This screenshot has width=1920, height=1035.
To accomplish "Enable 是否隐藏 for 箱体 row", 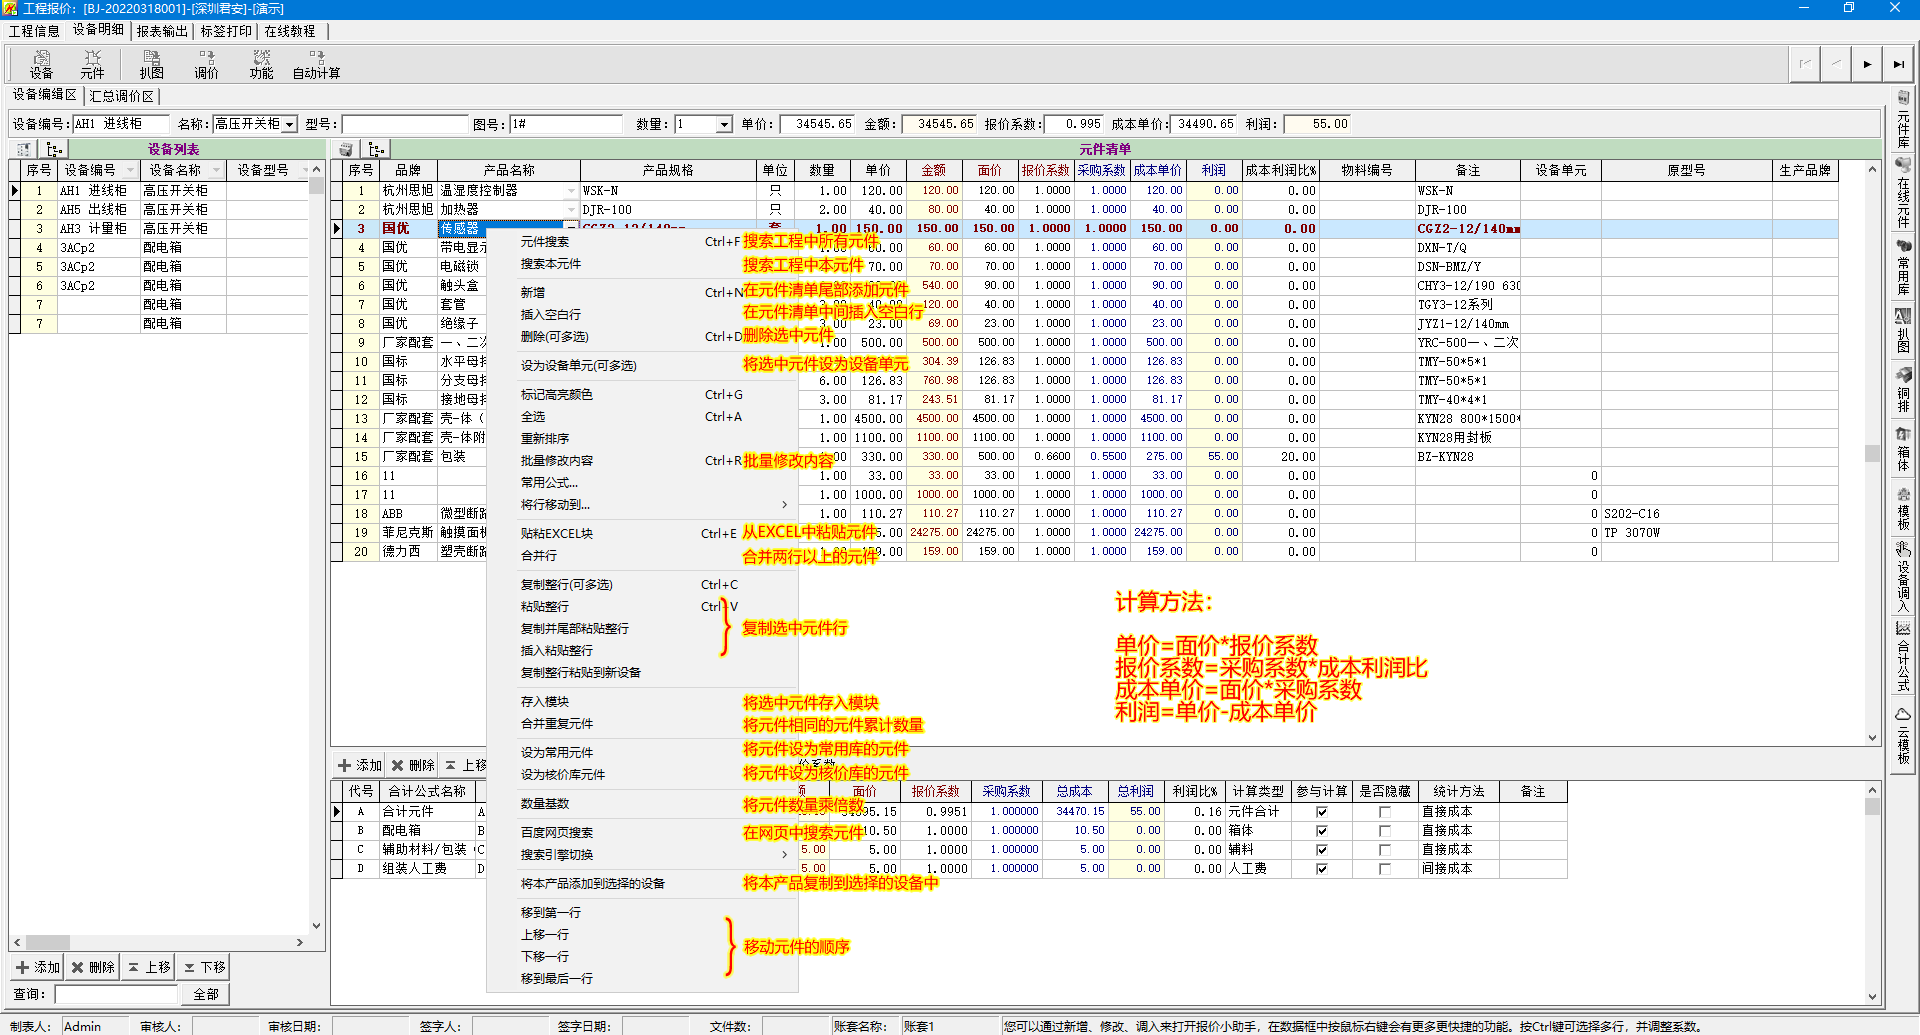I will [1385, 831].
